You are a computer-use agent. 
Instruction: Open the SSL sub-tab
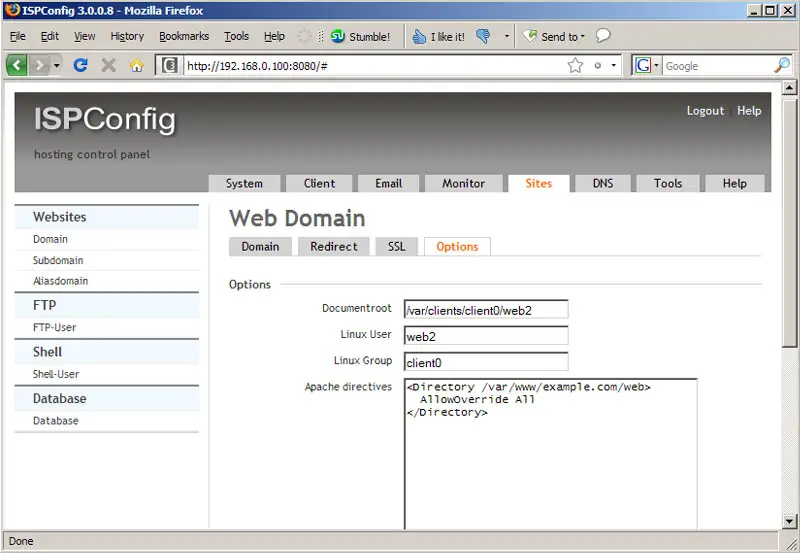pyautogui.click(x=396, y=246)
